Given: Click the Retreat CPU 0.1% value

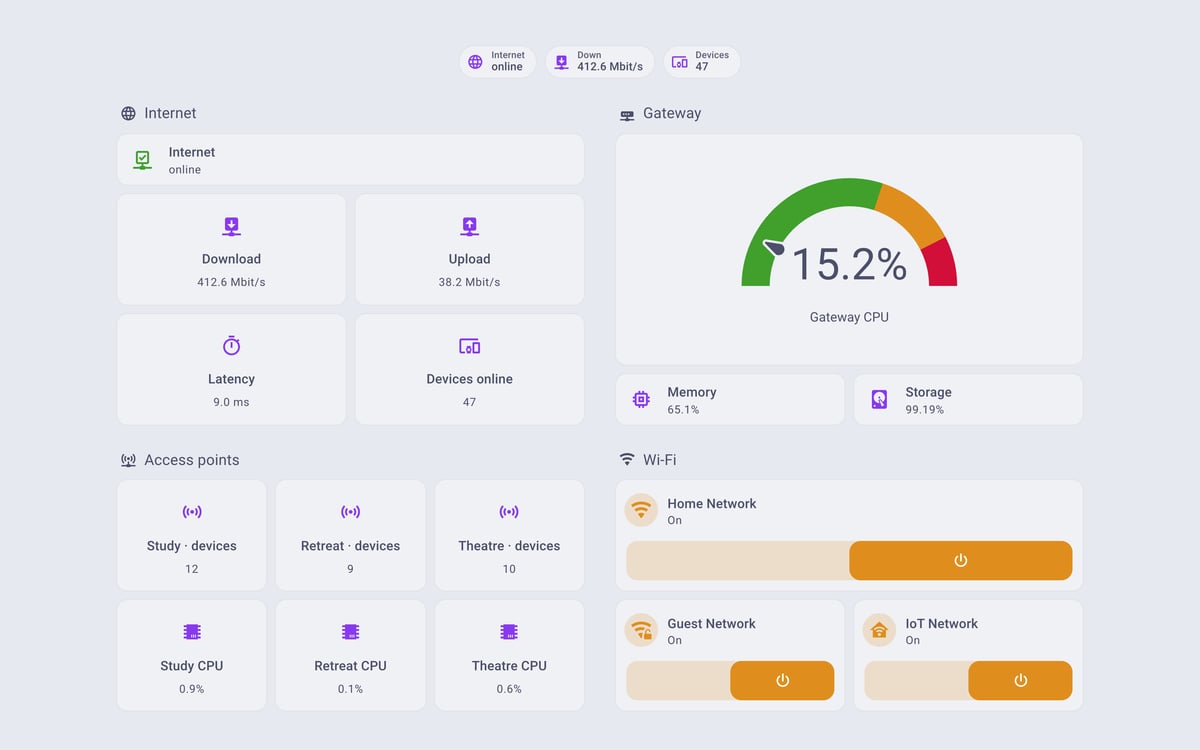Looking at the screenshot, I should tap(350, 689).
